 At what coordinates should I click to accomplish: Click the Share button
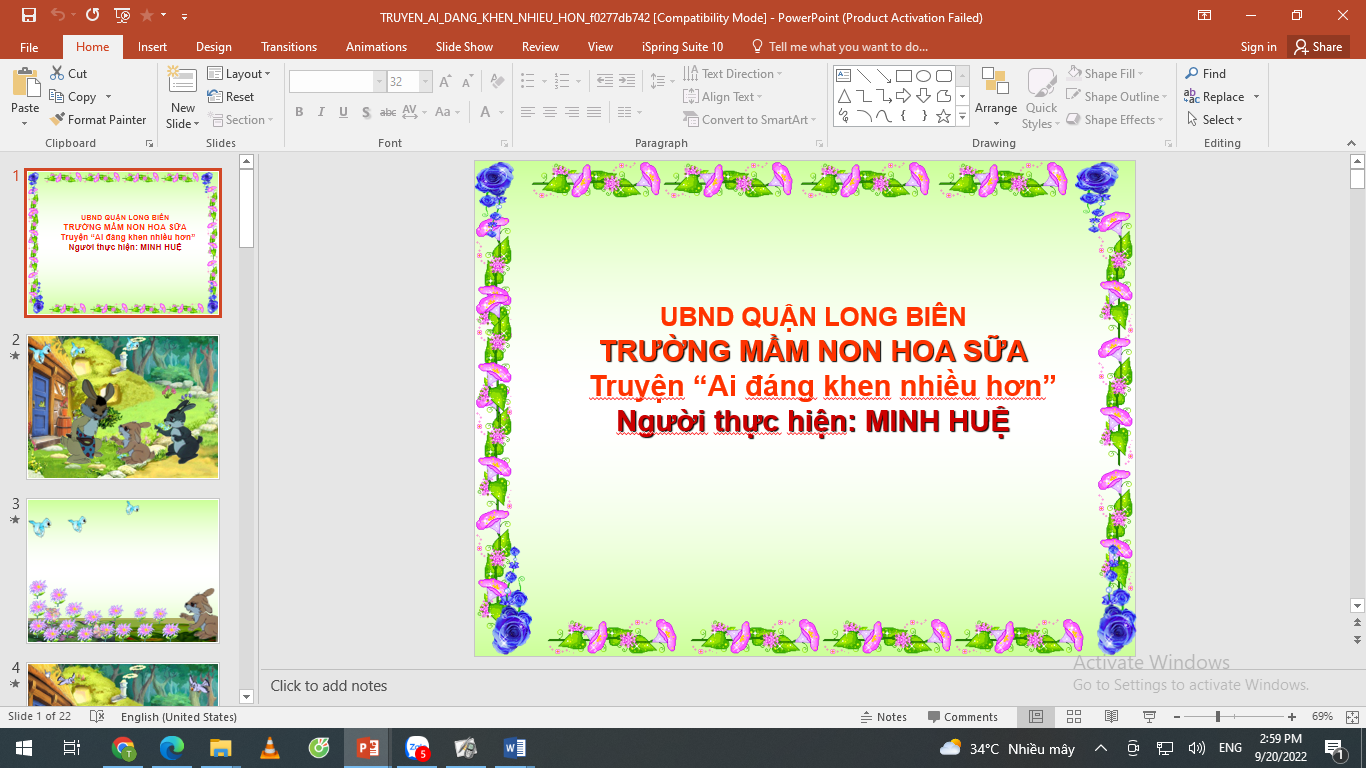coord(1317,47)
